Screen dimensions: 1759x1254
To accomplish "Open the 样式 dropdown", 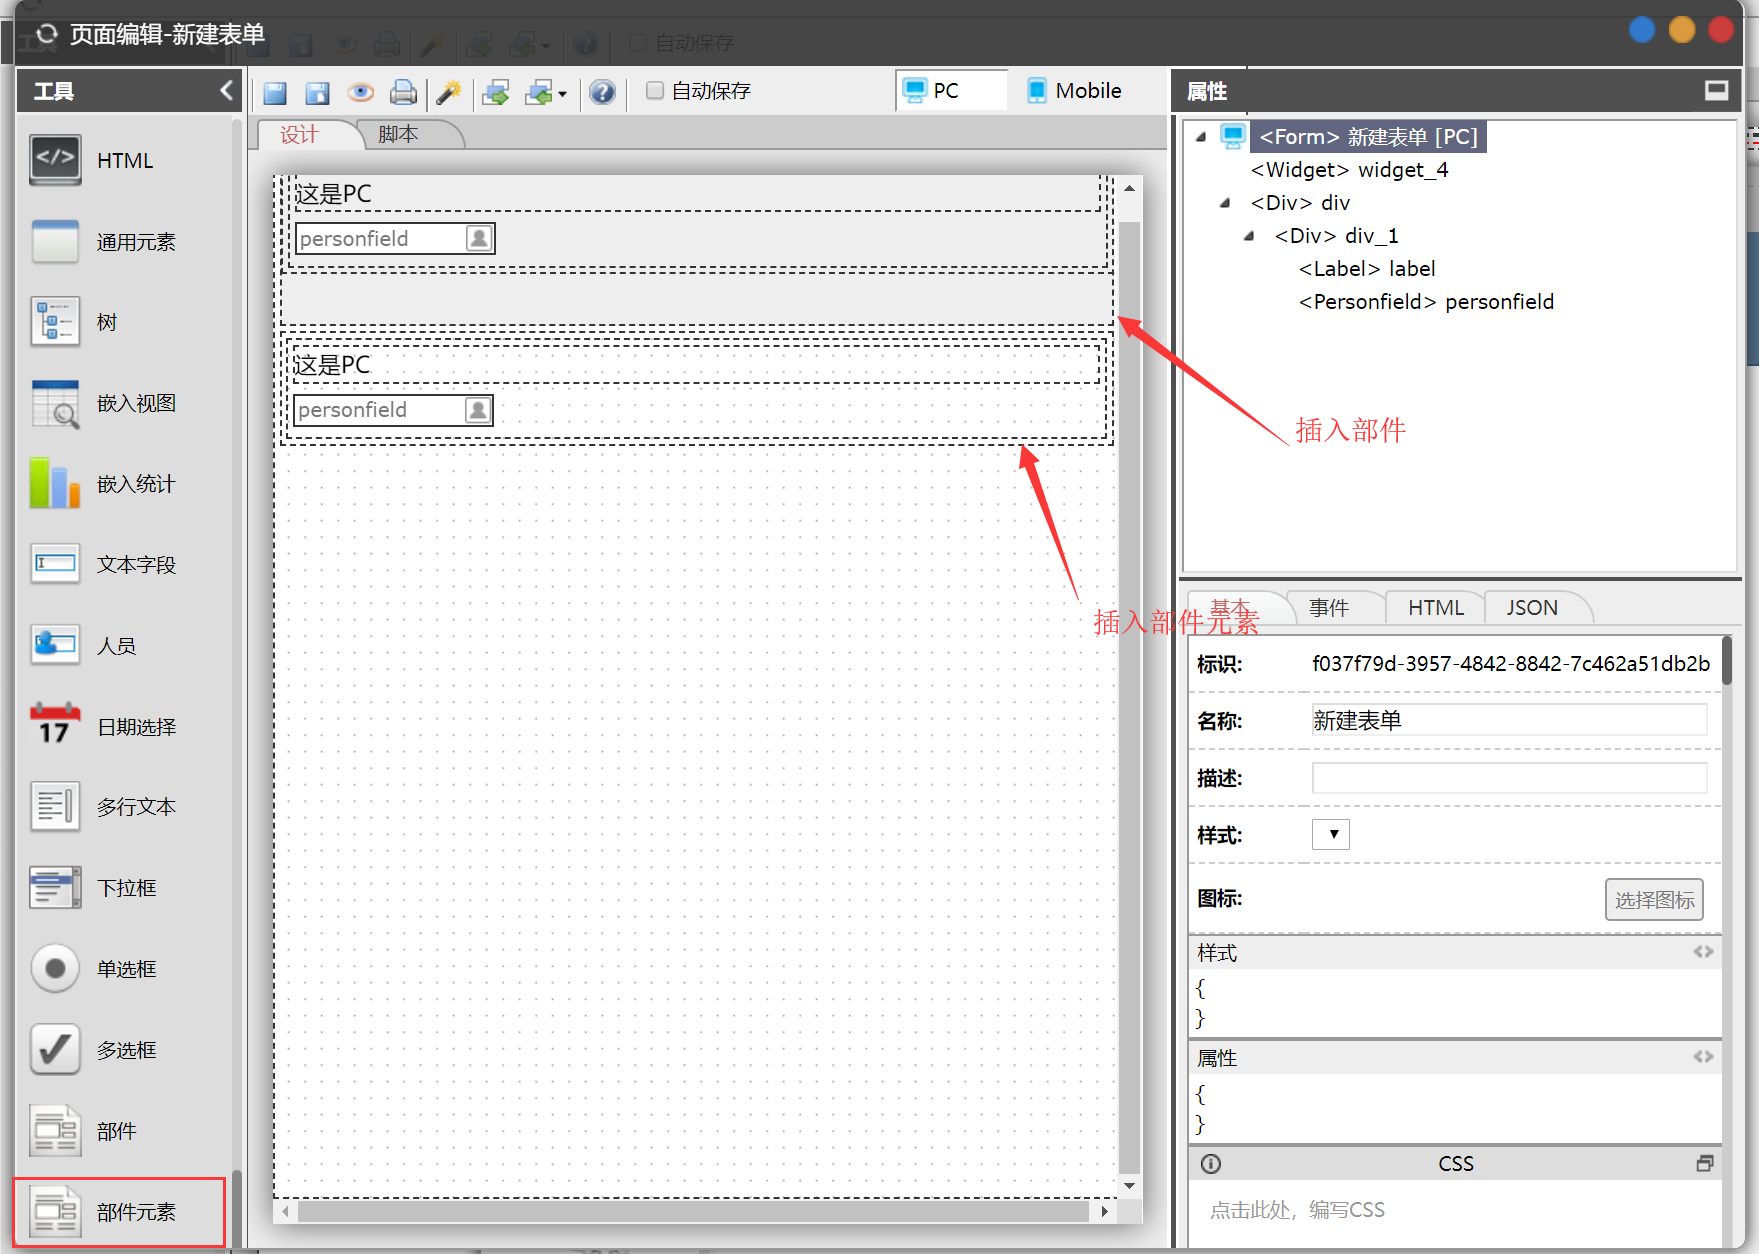I will click(x=1331, y=834).
